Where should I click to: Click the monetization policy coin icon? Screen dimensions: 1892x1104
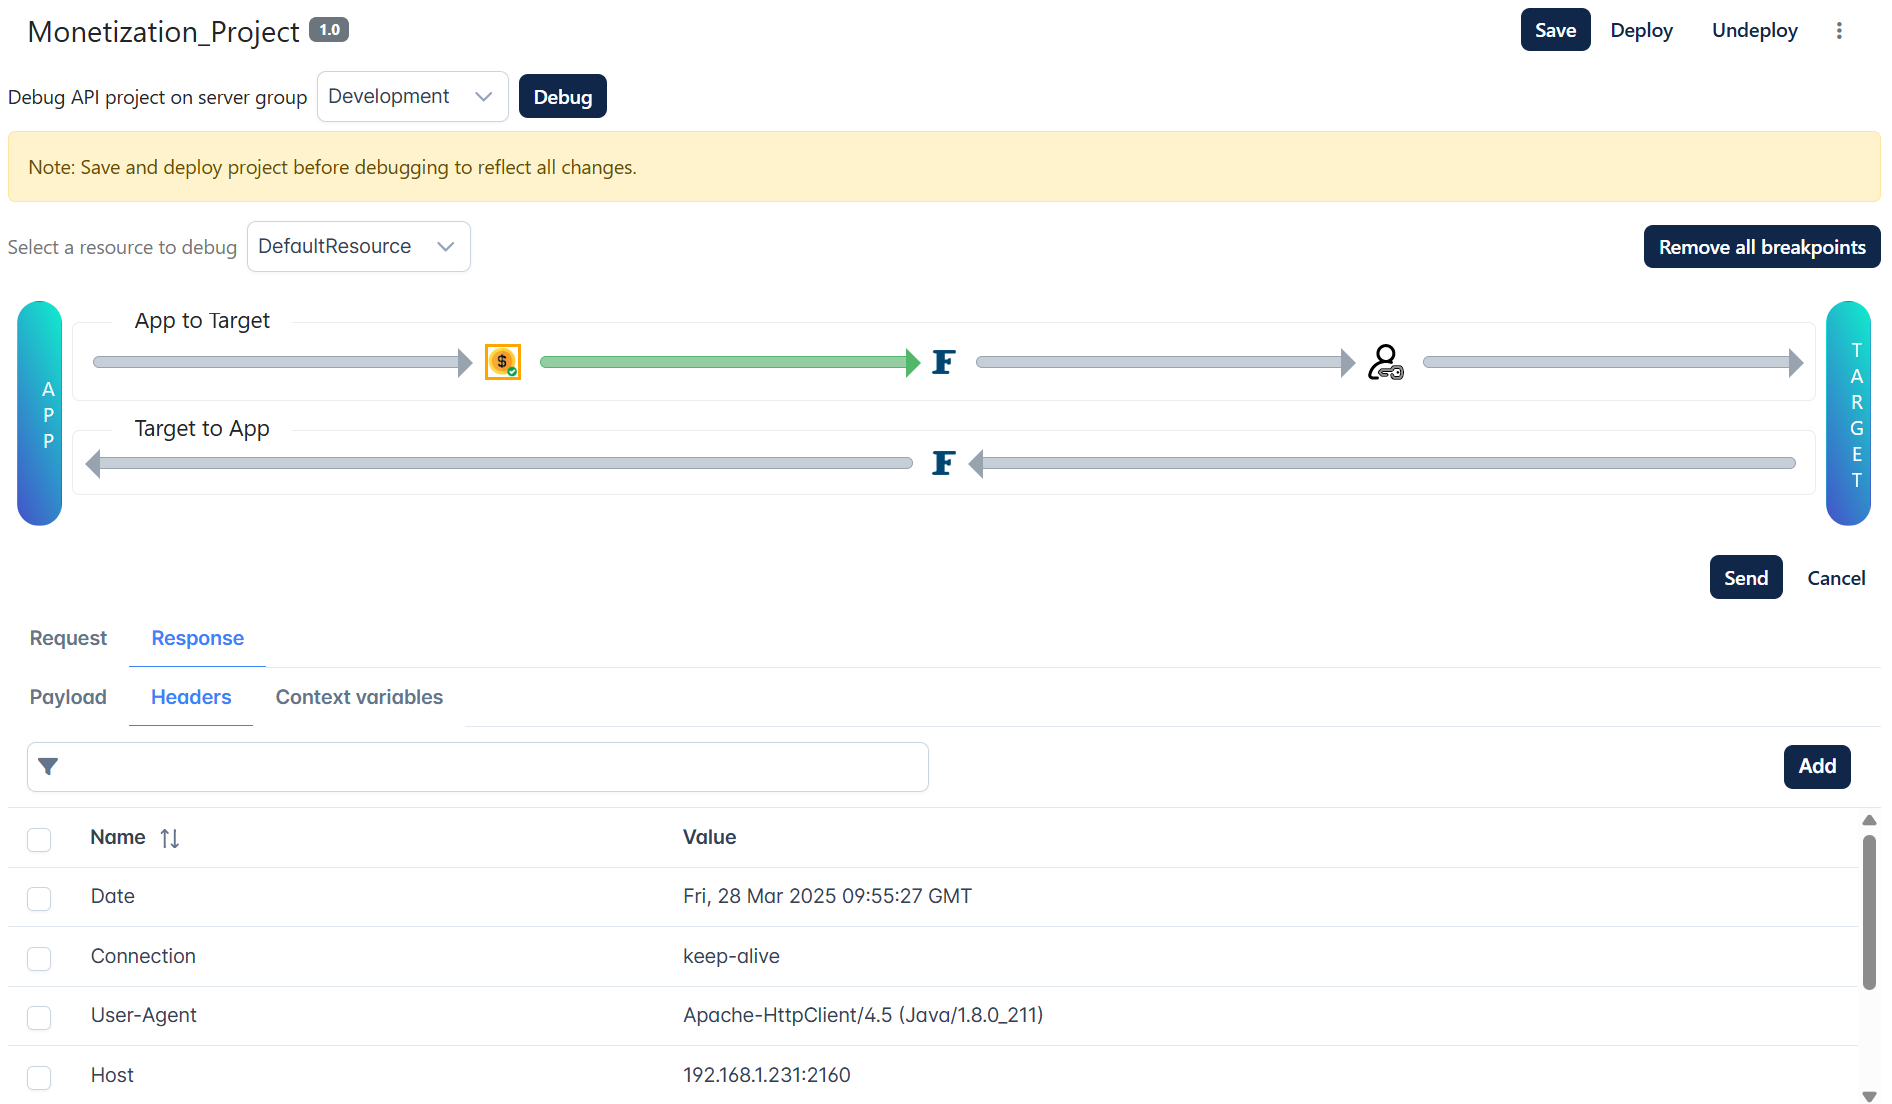click(x=502, y=362)
